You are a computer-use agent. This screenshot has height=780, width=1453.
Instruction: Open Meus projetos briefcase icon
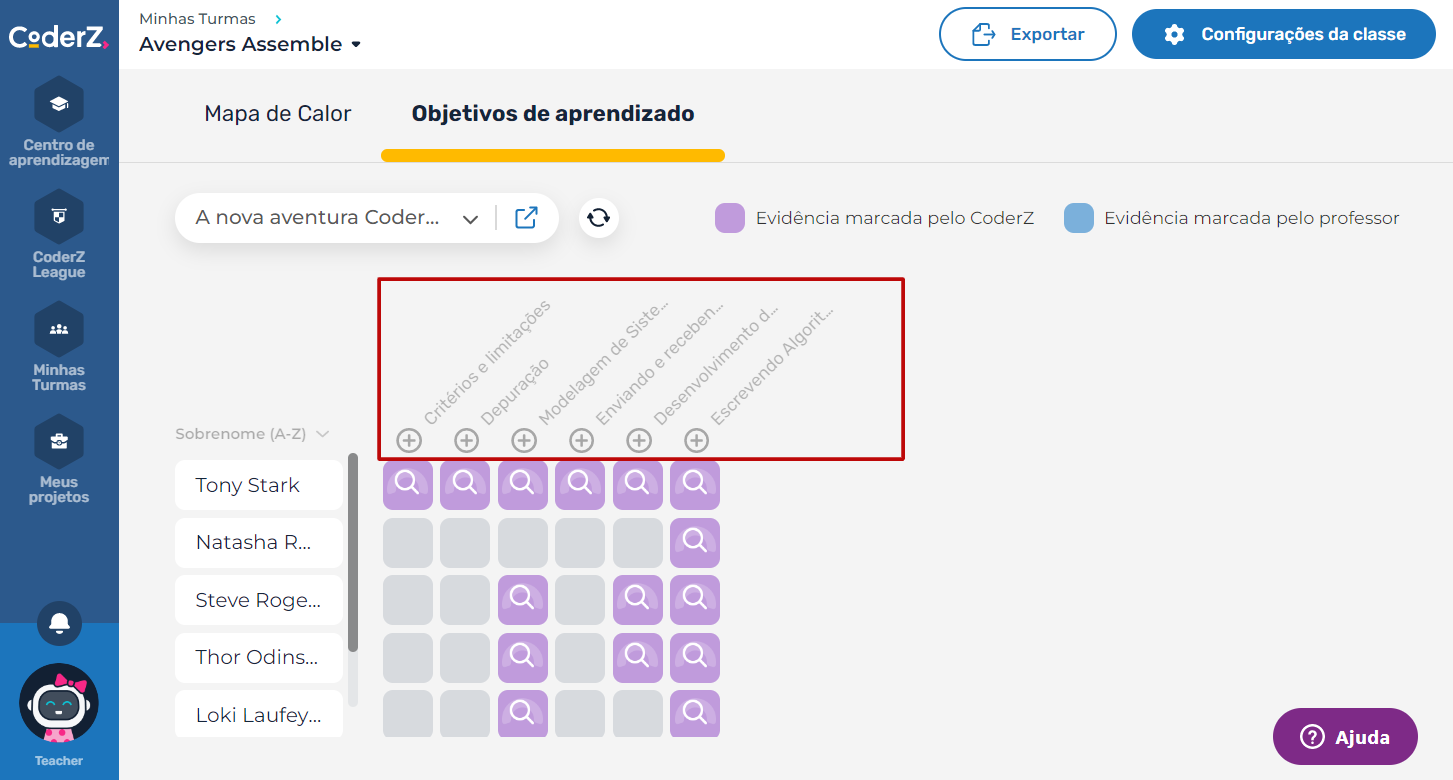point(59,441)
